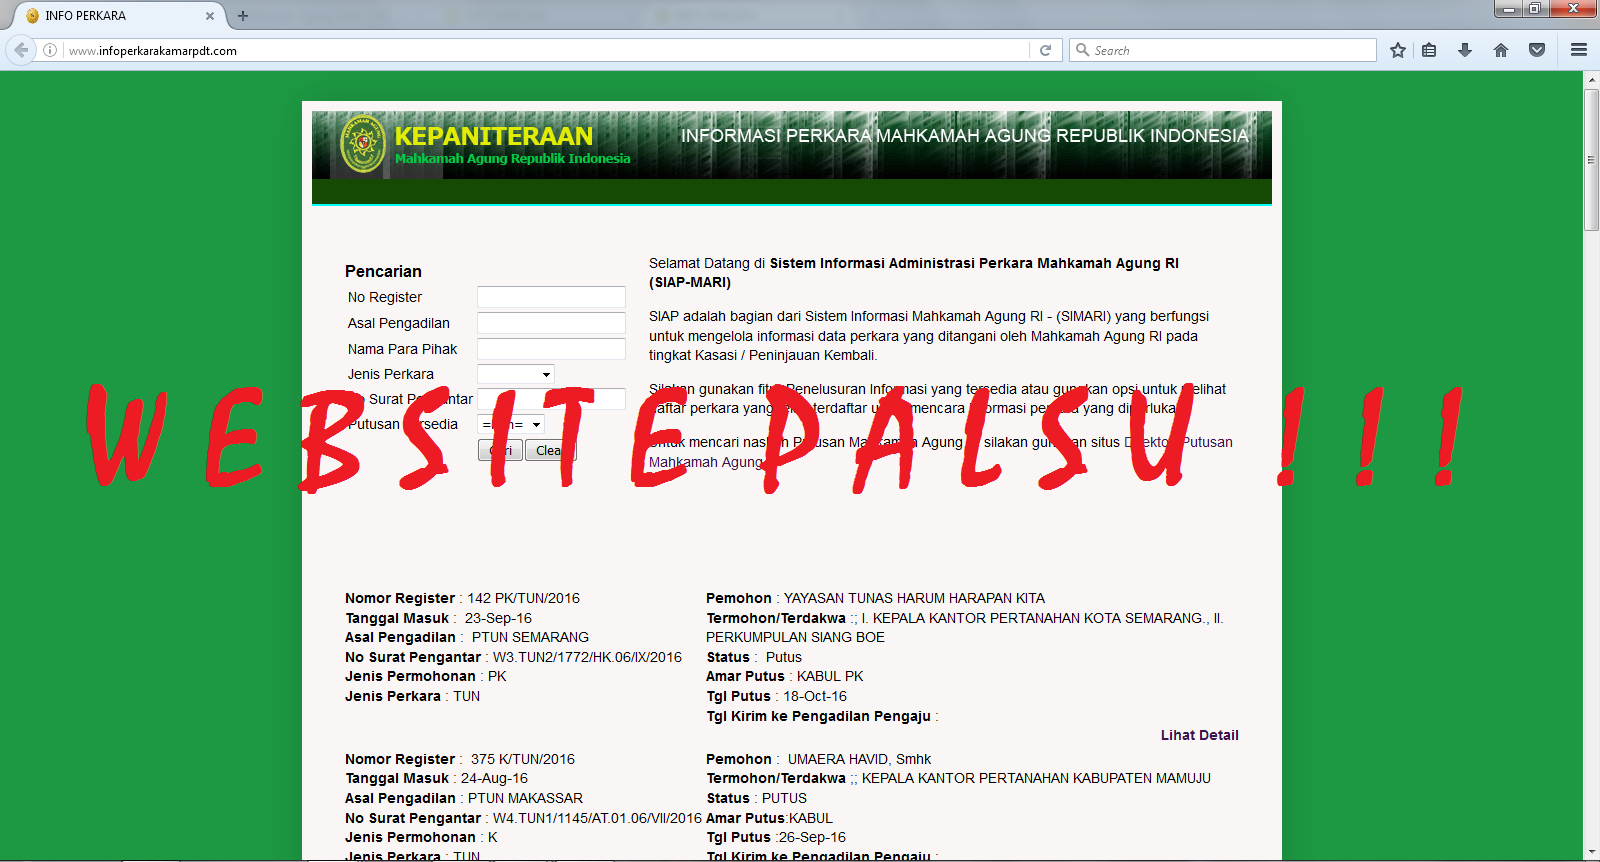Click the page's vertical scrollbar down arrow
The height and width of the screenshot is (862, 1600).
point(1591,852)
